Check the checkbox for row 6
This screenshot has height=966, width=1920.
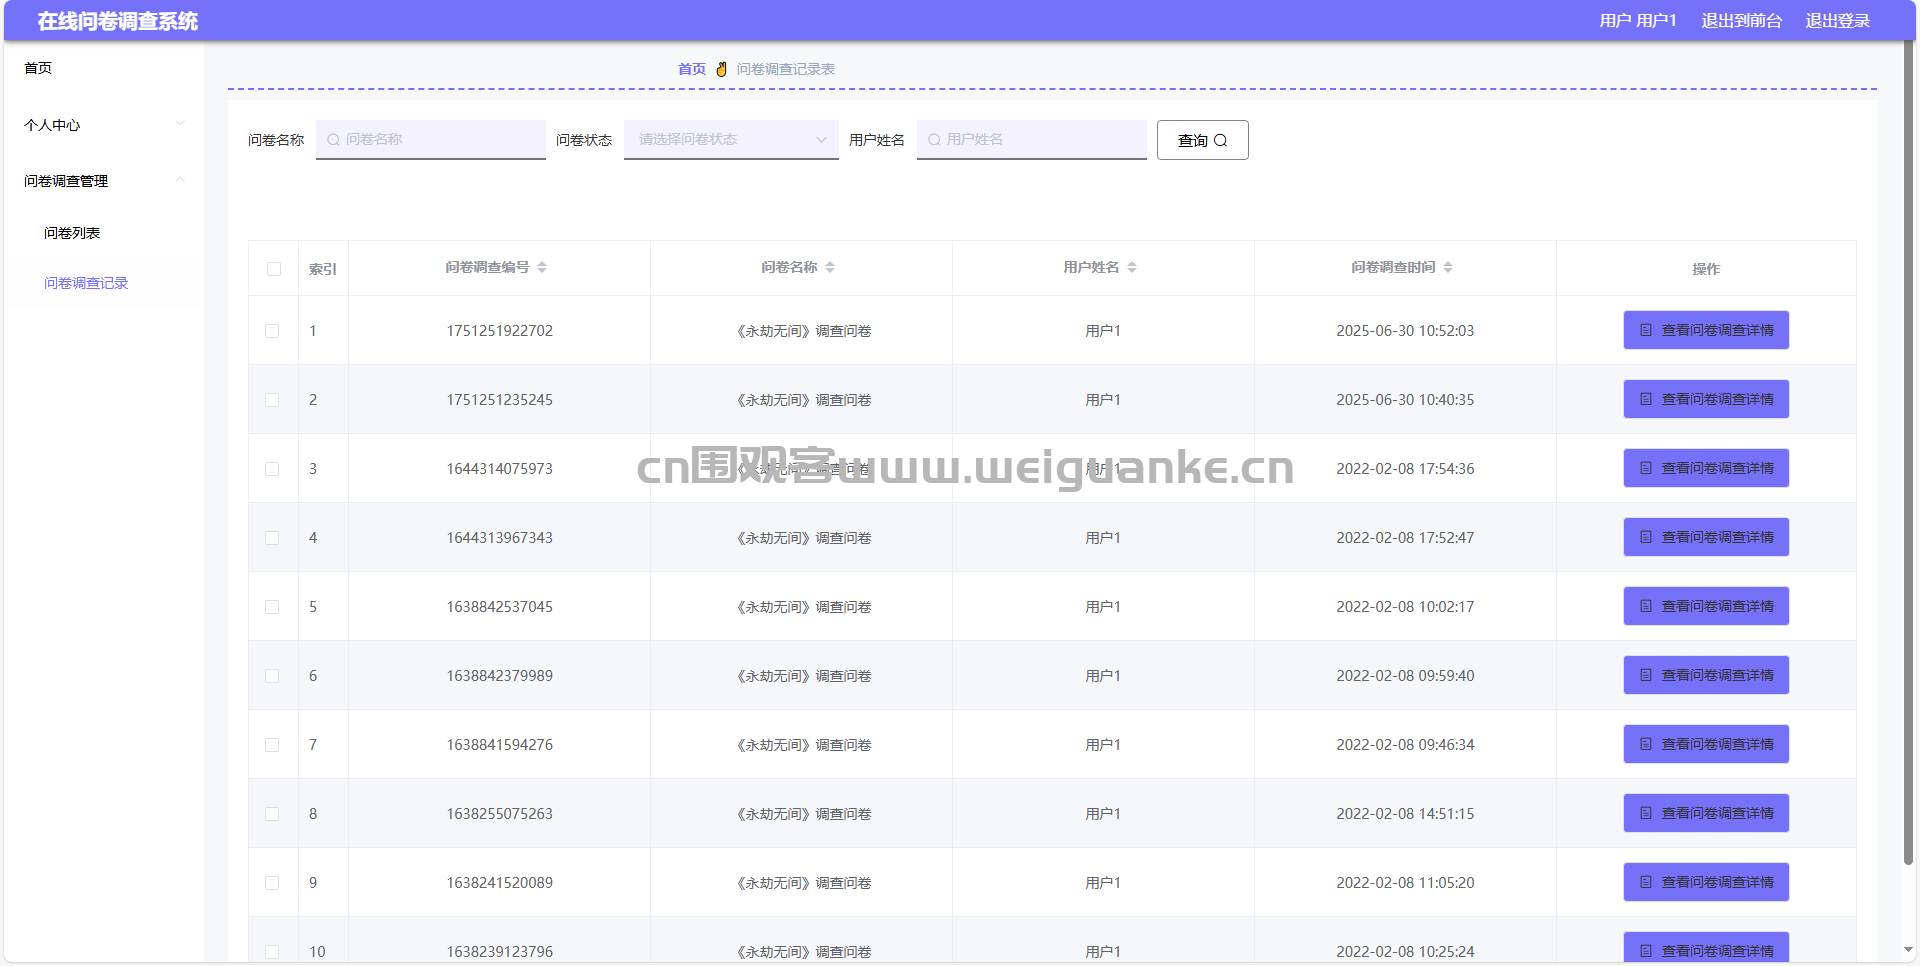point(272,676)
